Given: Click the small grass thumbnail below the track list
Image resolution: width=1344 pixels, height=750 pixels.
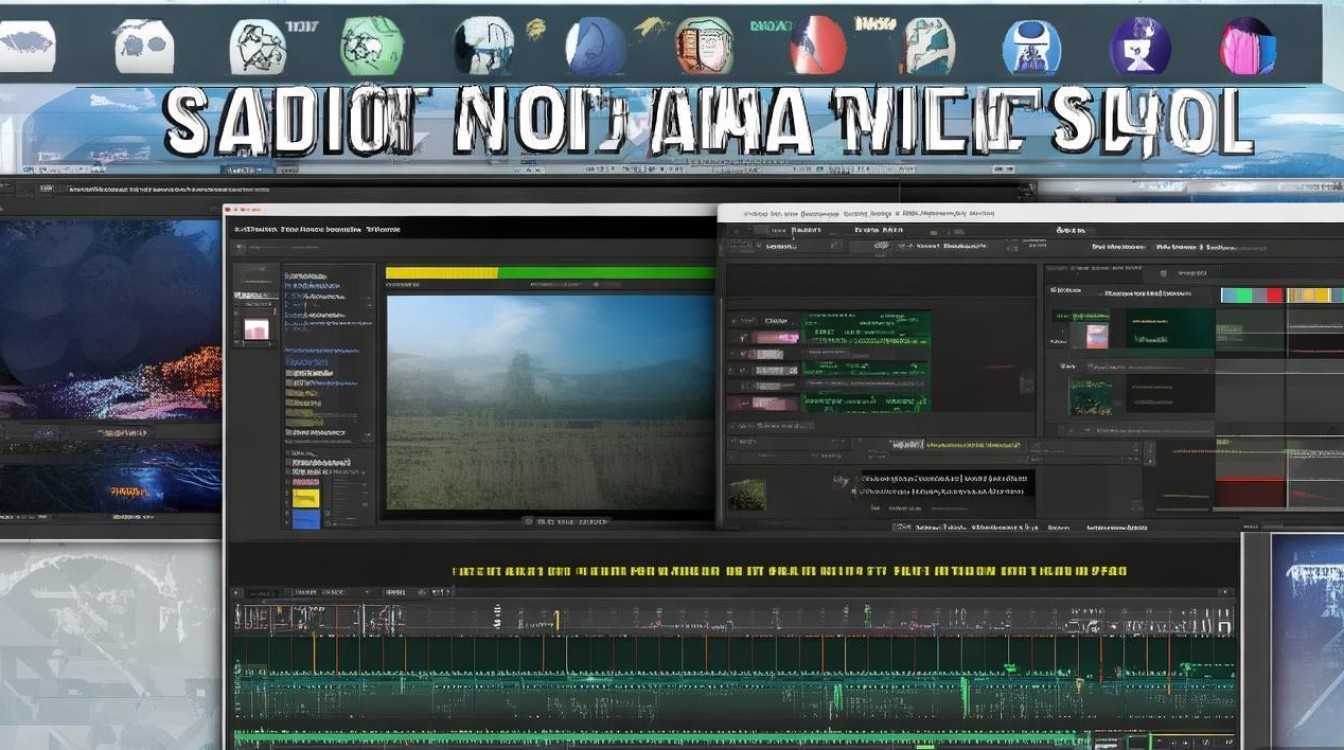Looking at the screenshot, I should click(x=746, y=494).
